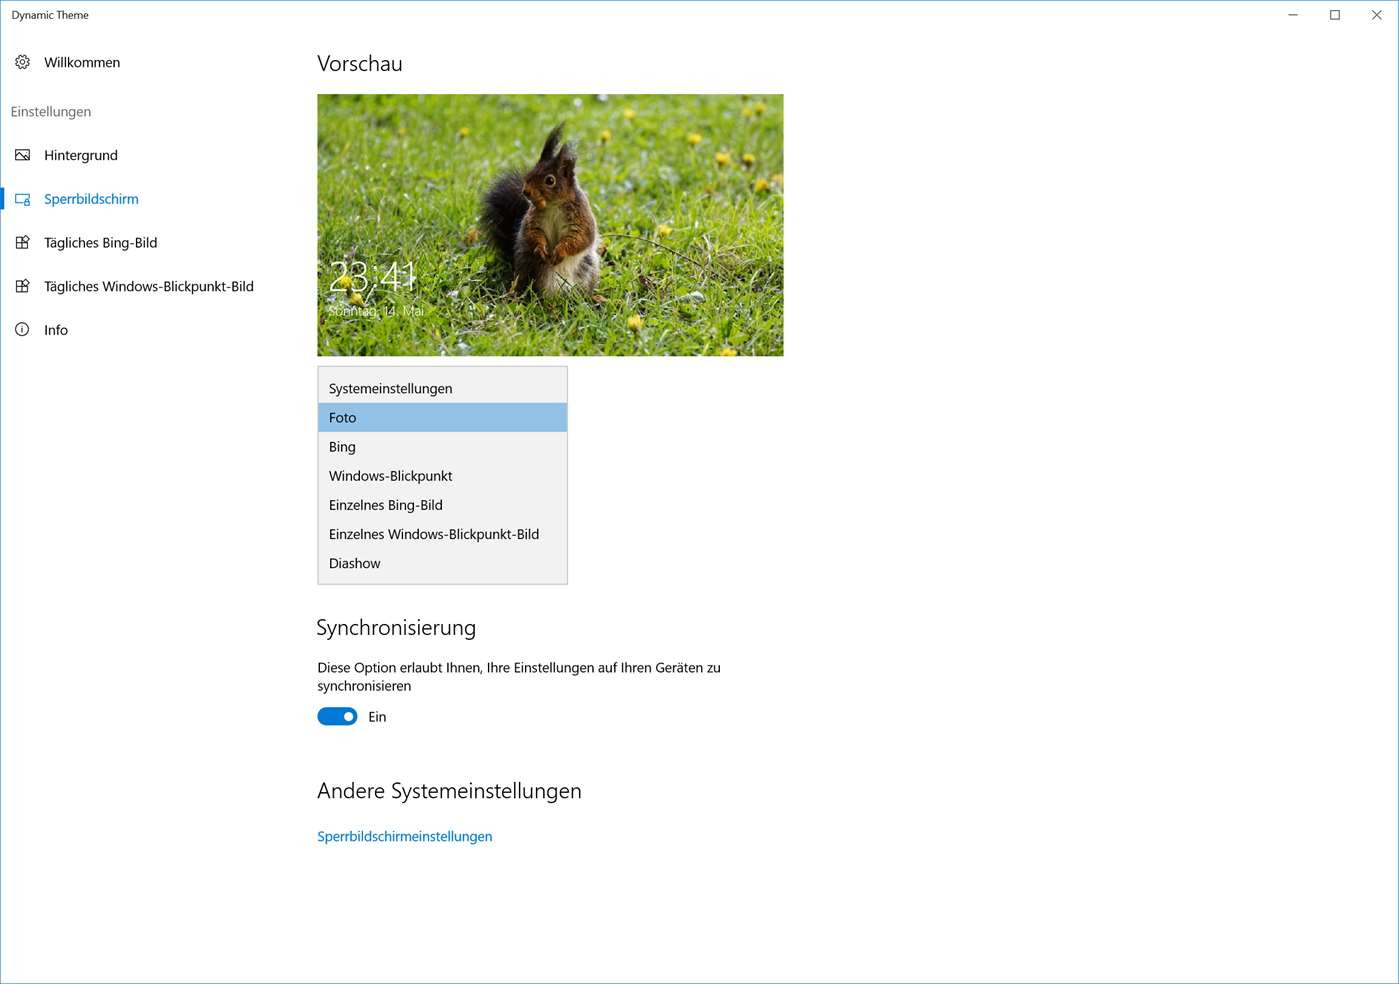Pick Einzelnes Windows-Blickpunkt-Bild option

pos(442,533)
